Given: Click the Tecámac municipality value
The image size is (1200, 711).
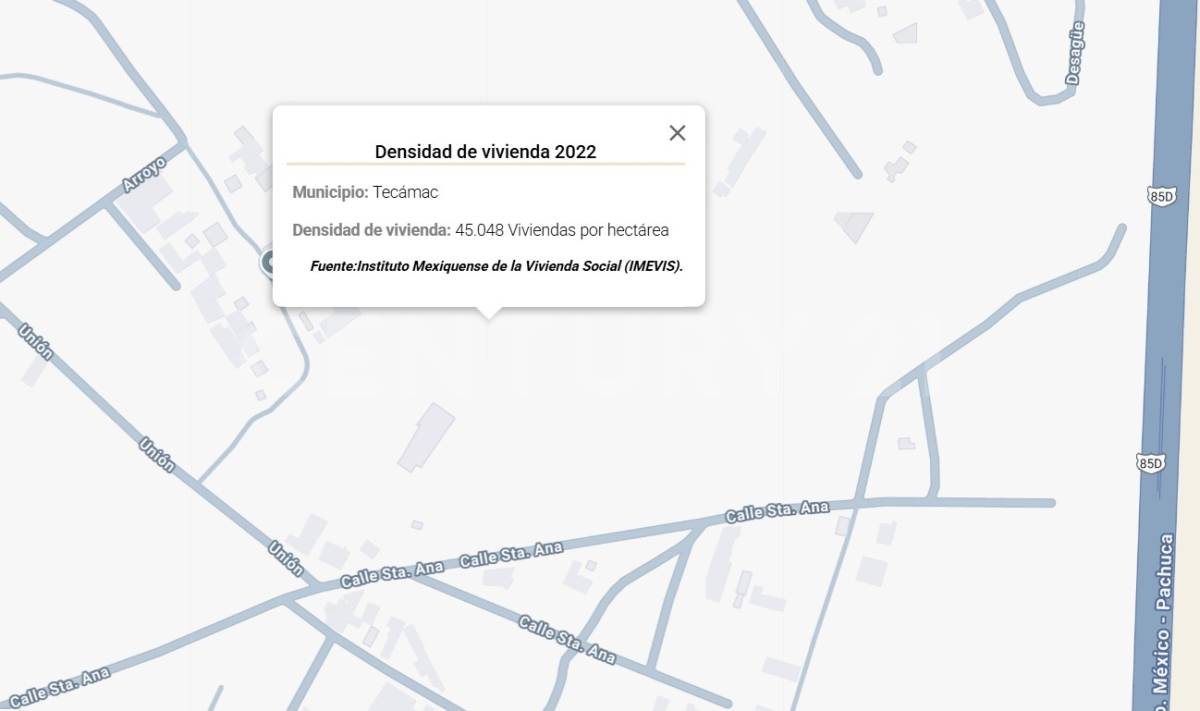Looking at the screenshot, I should (405, 192).
